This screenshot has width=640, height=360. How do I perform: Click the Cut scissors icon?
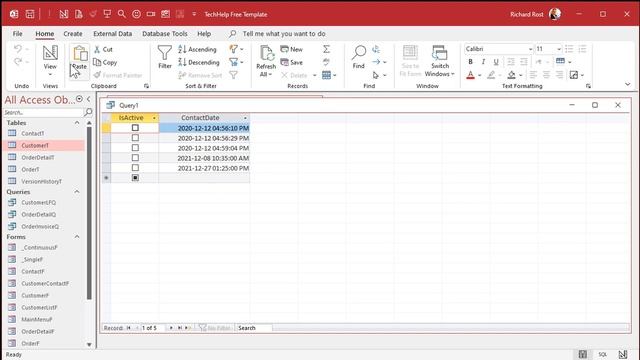[x=97, y=49]
